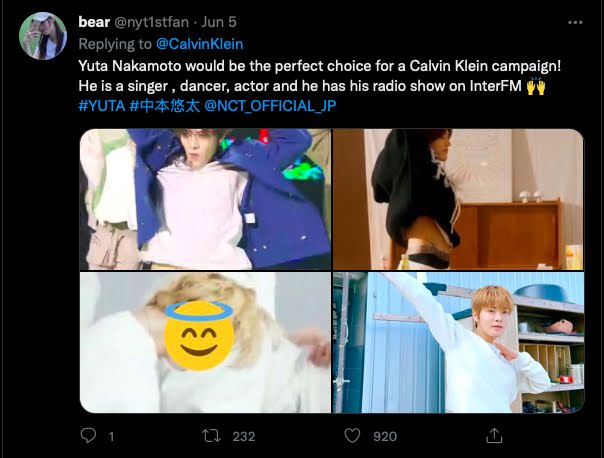Open bear's profile avatar picture
Viewport: 604px width, 458px height.
coord(43,39)
